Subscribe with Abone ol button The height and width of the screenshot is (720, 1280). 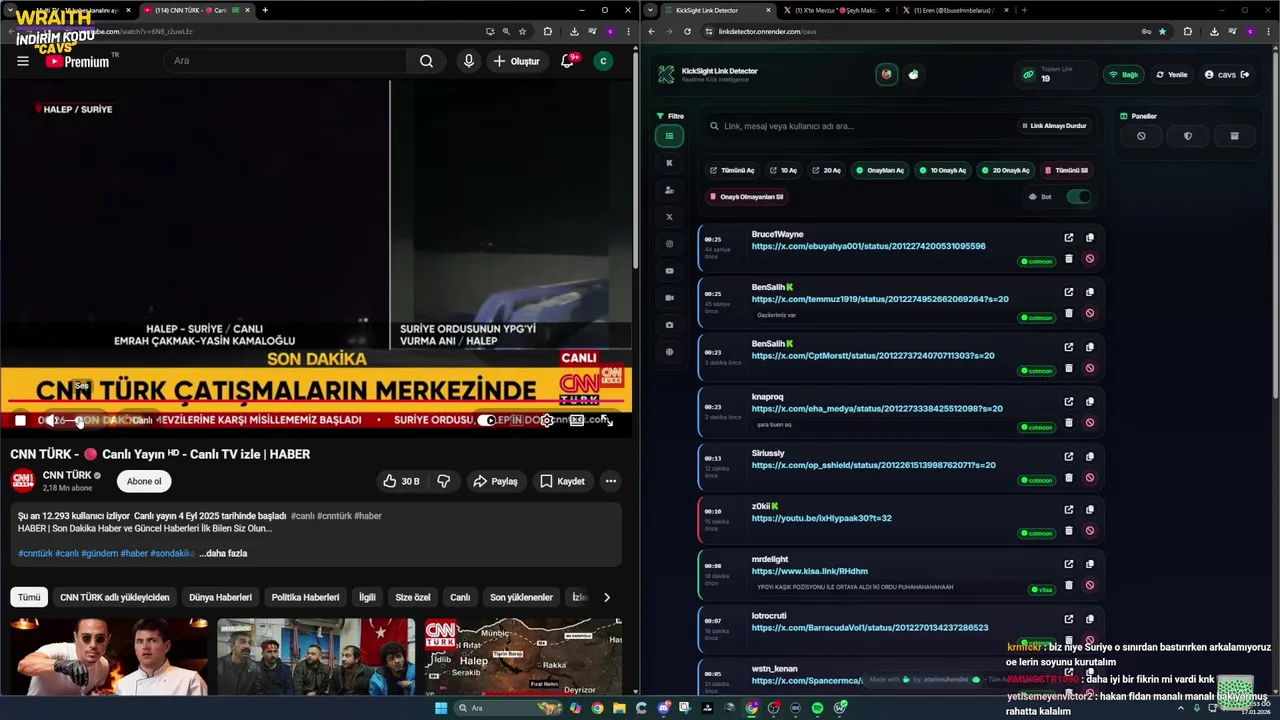pos(144,481)
